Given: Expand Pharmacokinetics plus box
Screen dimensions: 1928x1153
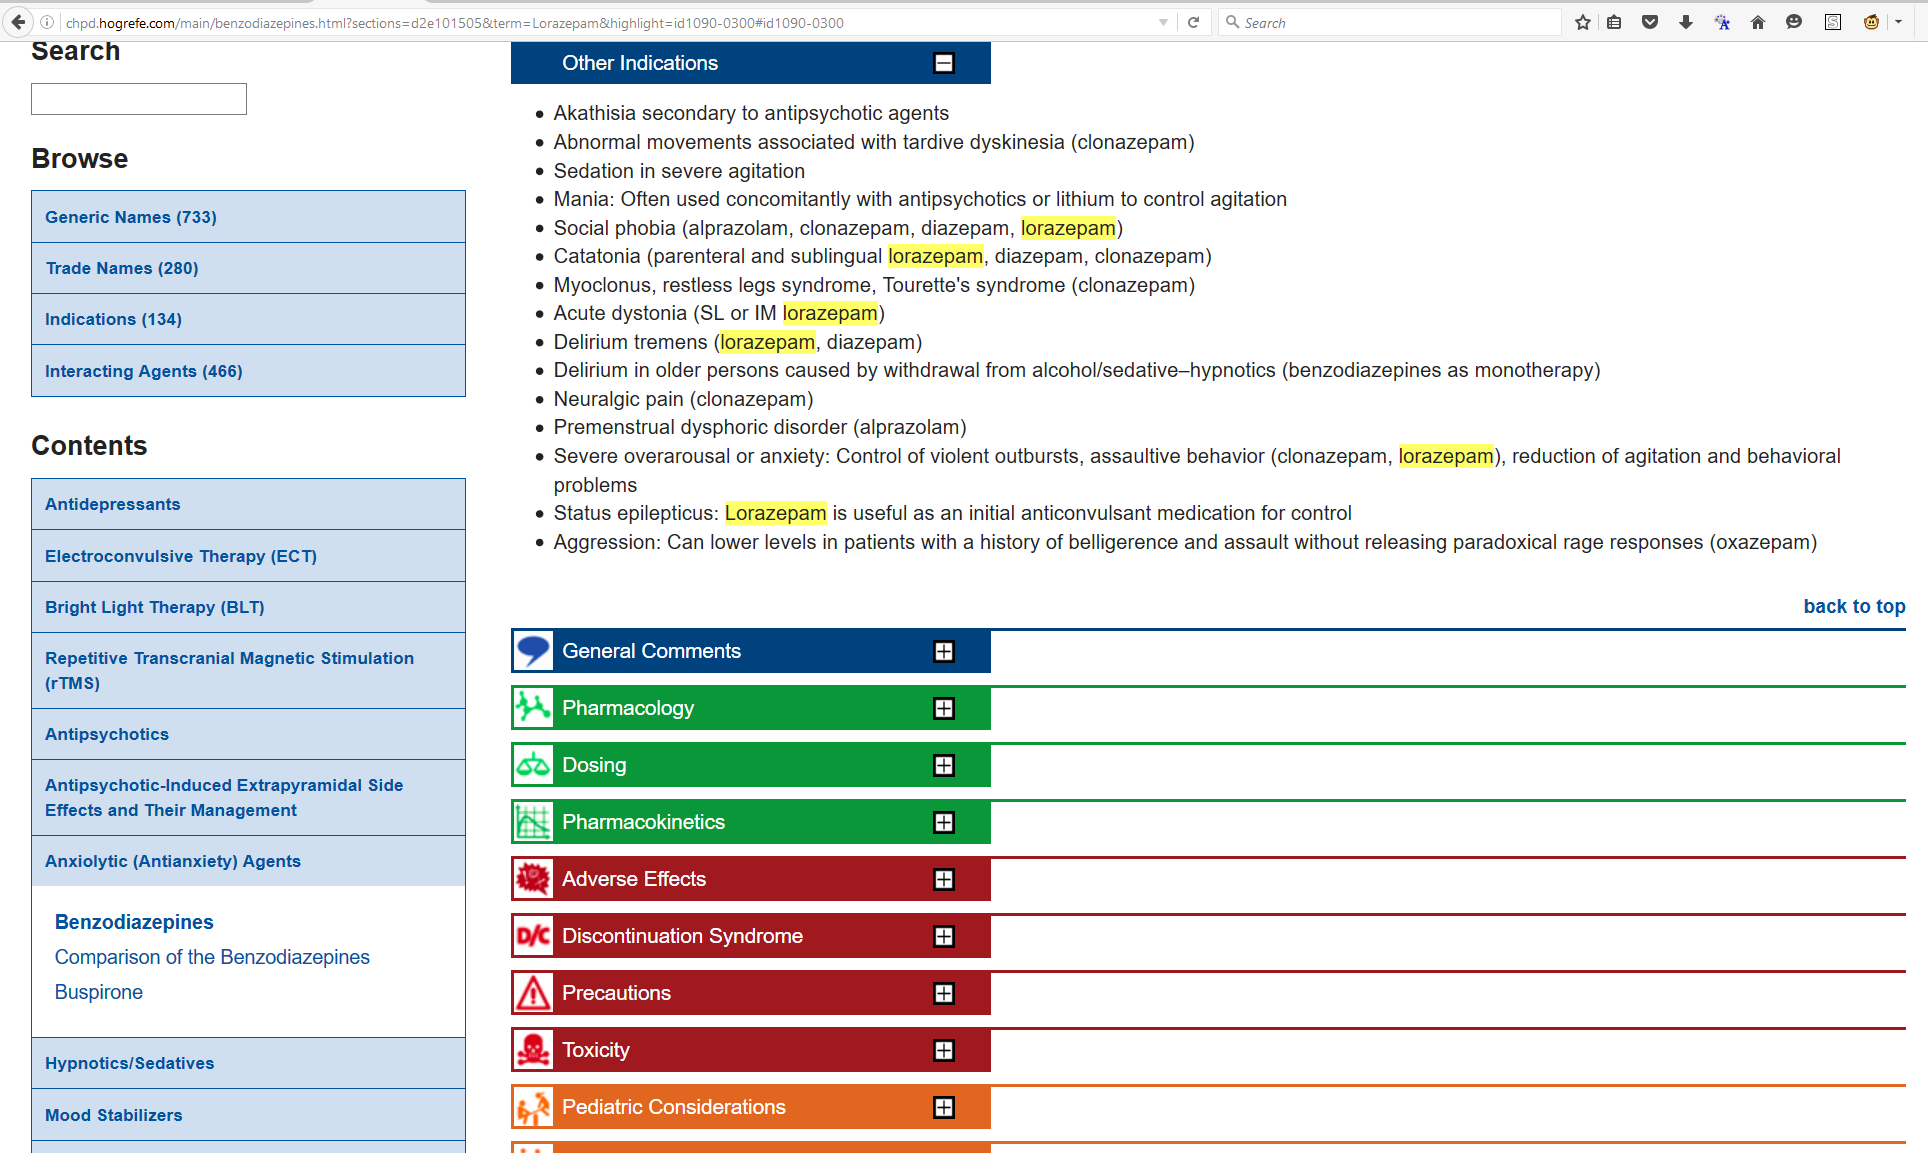Looking at the screenshot, I should (x=944, y=822).
